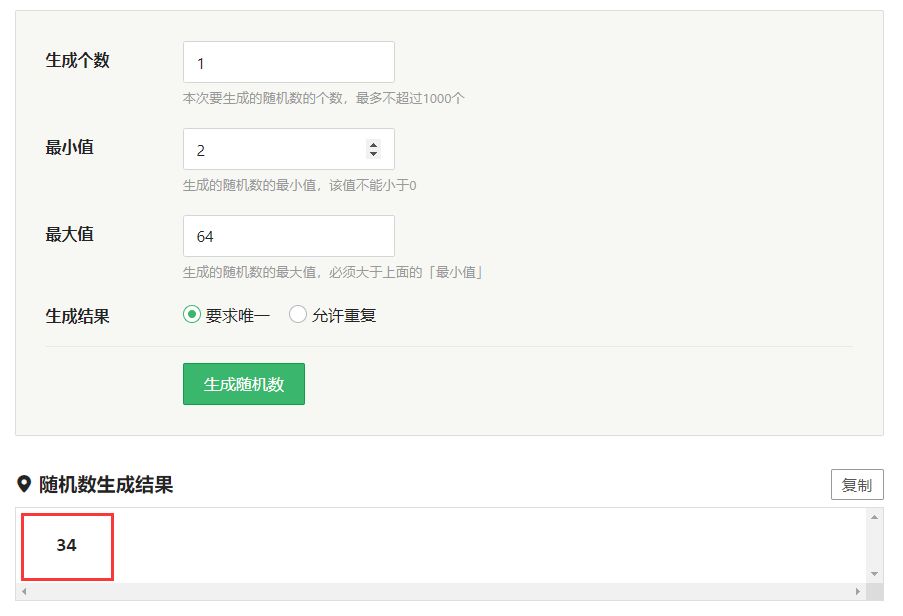Click the horizontal scrollbar right arrow
Viewport: 903px width, 616px height.
(x=858, y=591)
